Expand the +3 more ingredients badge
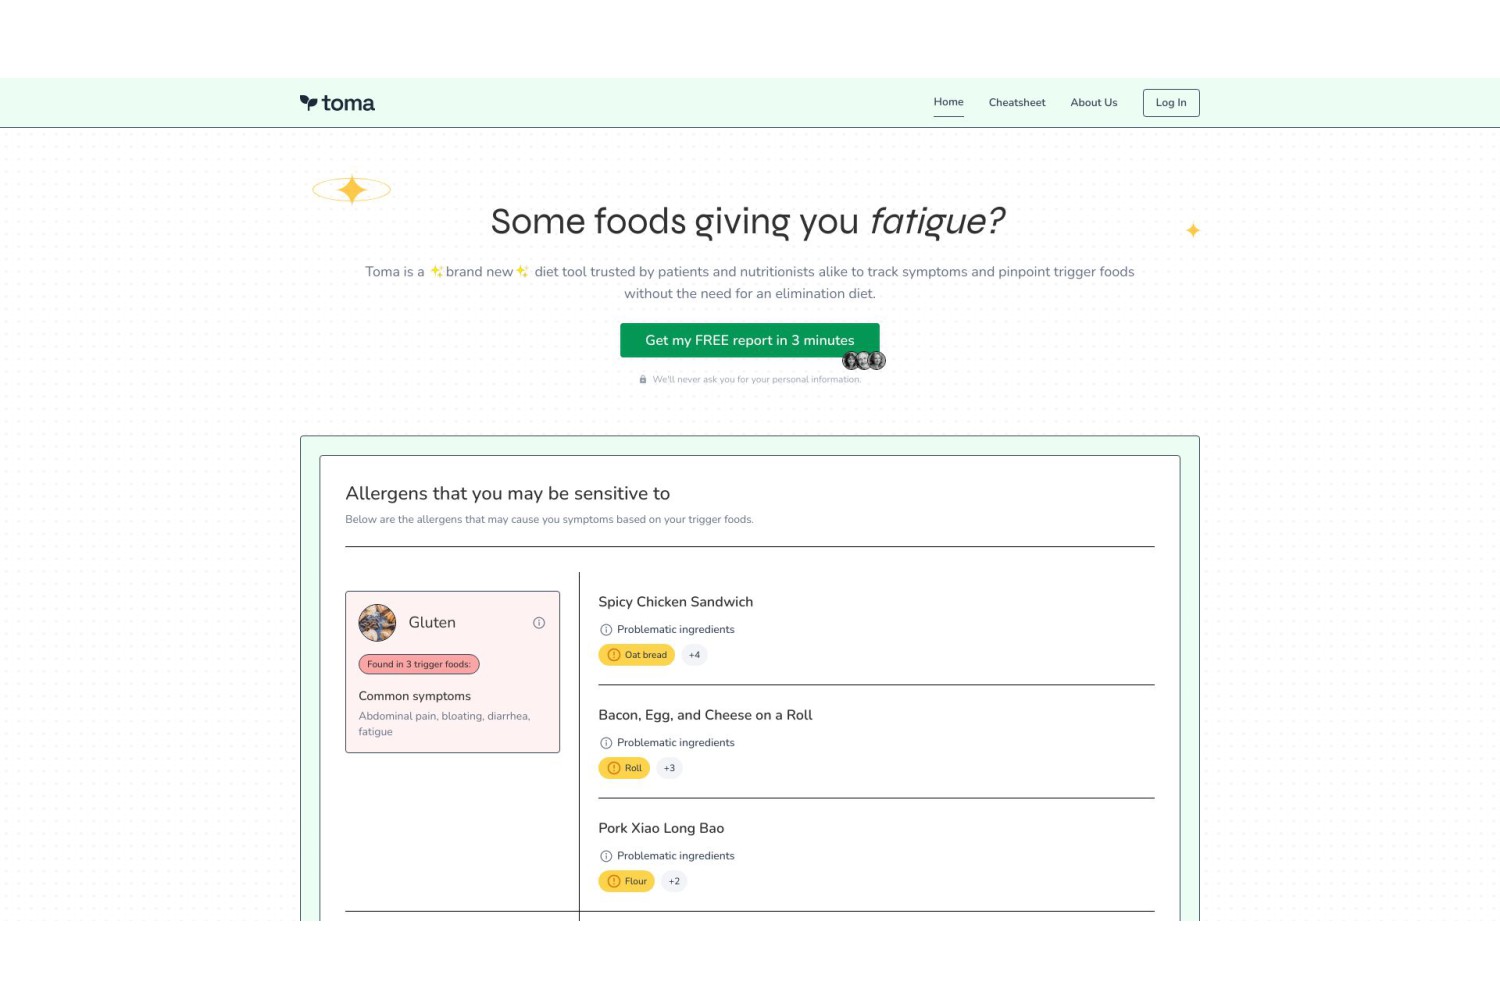 pos(669,768)
